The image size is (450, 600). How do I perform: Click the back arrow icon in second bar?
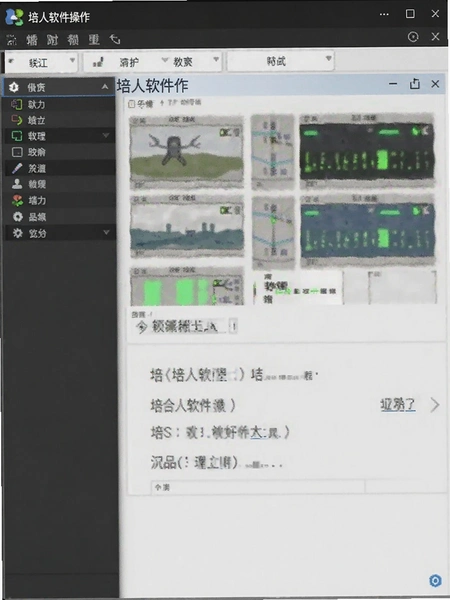(115, 39)
